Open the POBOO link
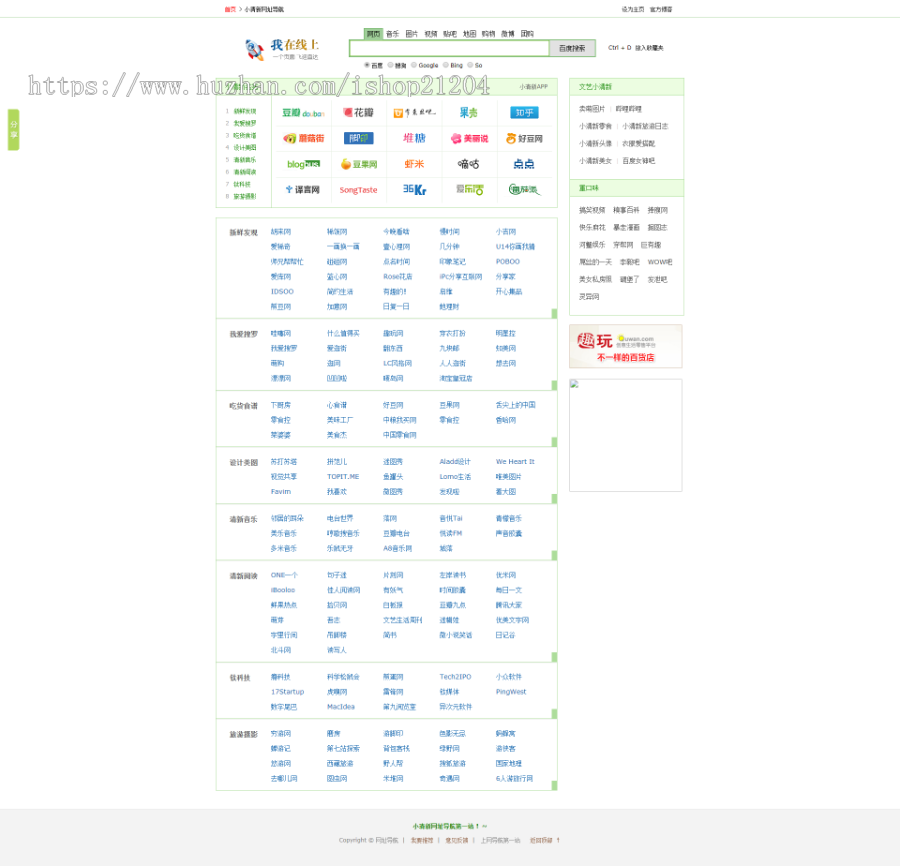 click(508, 262)
